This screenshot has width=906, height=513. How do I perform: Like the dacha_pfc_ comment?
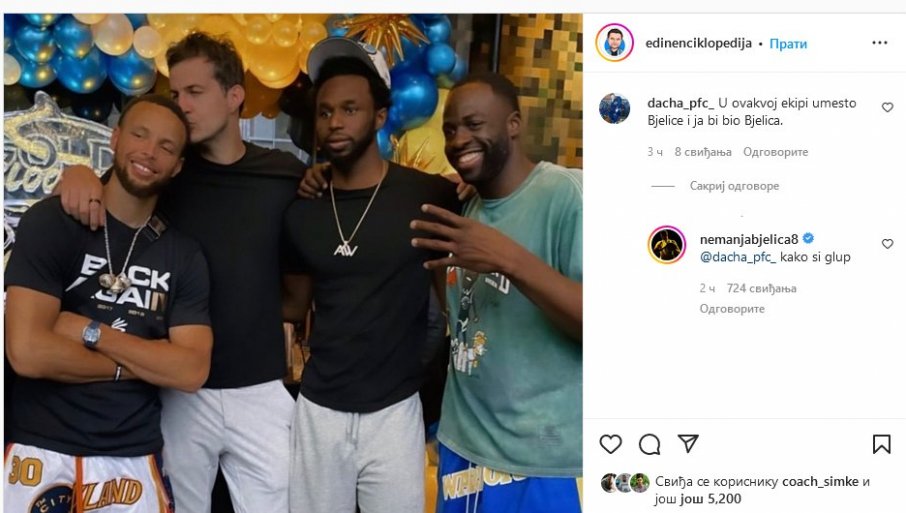[887, 107]
